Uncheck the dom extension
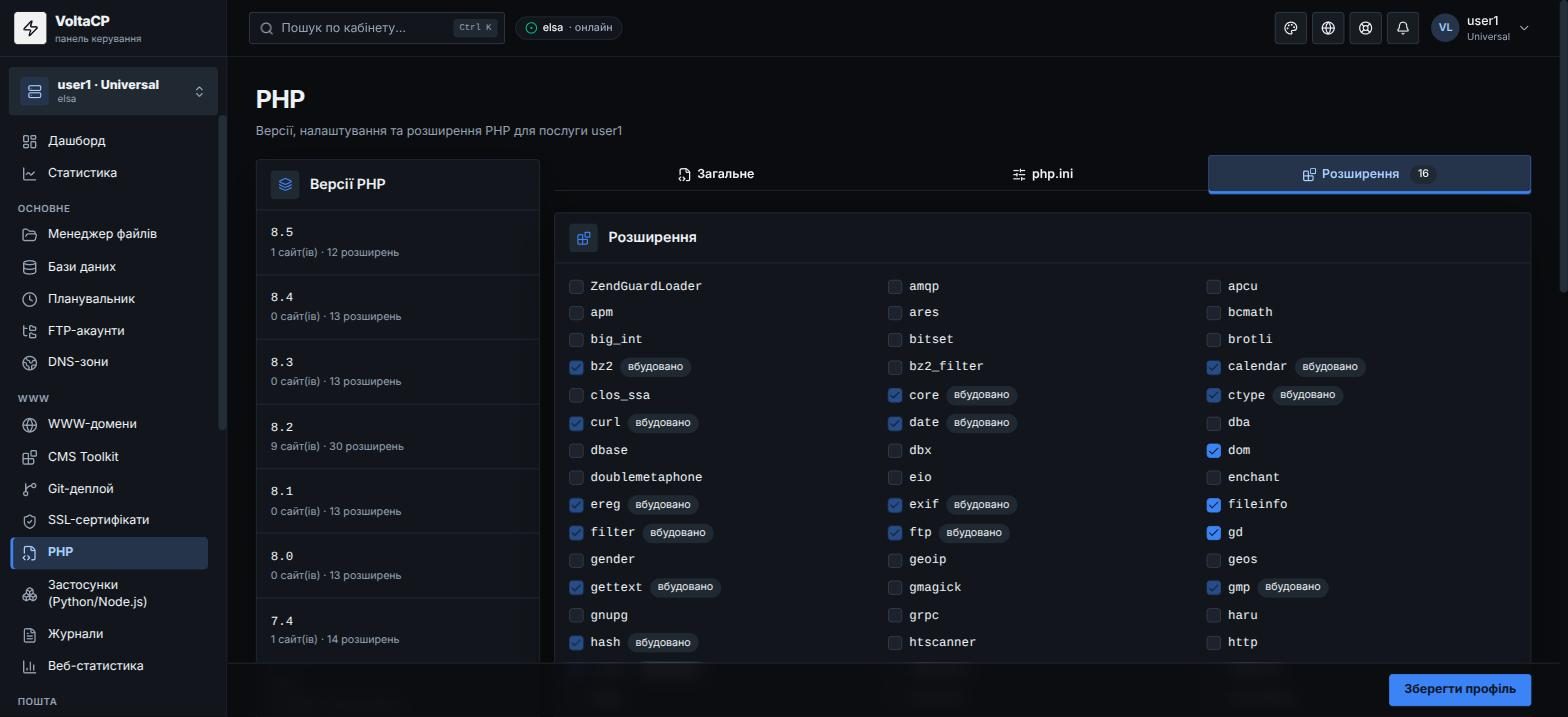This screenshot has width=1568, height=717. tap(1213, 451)
